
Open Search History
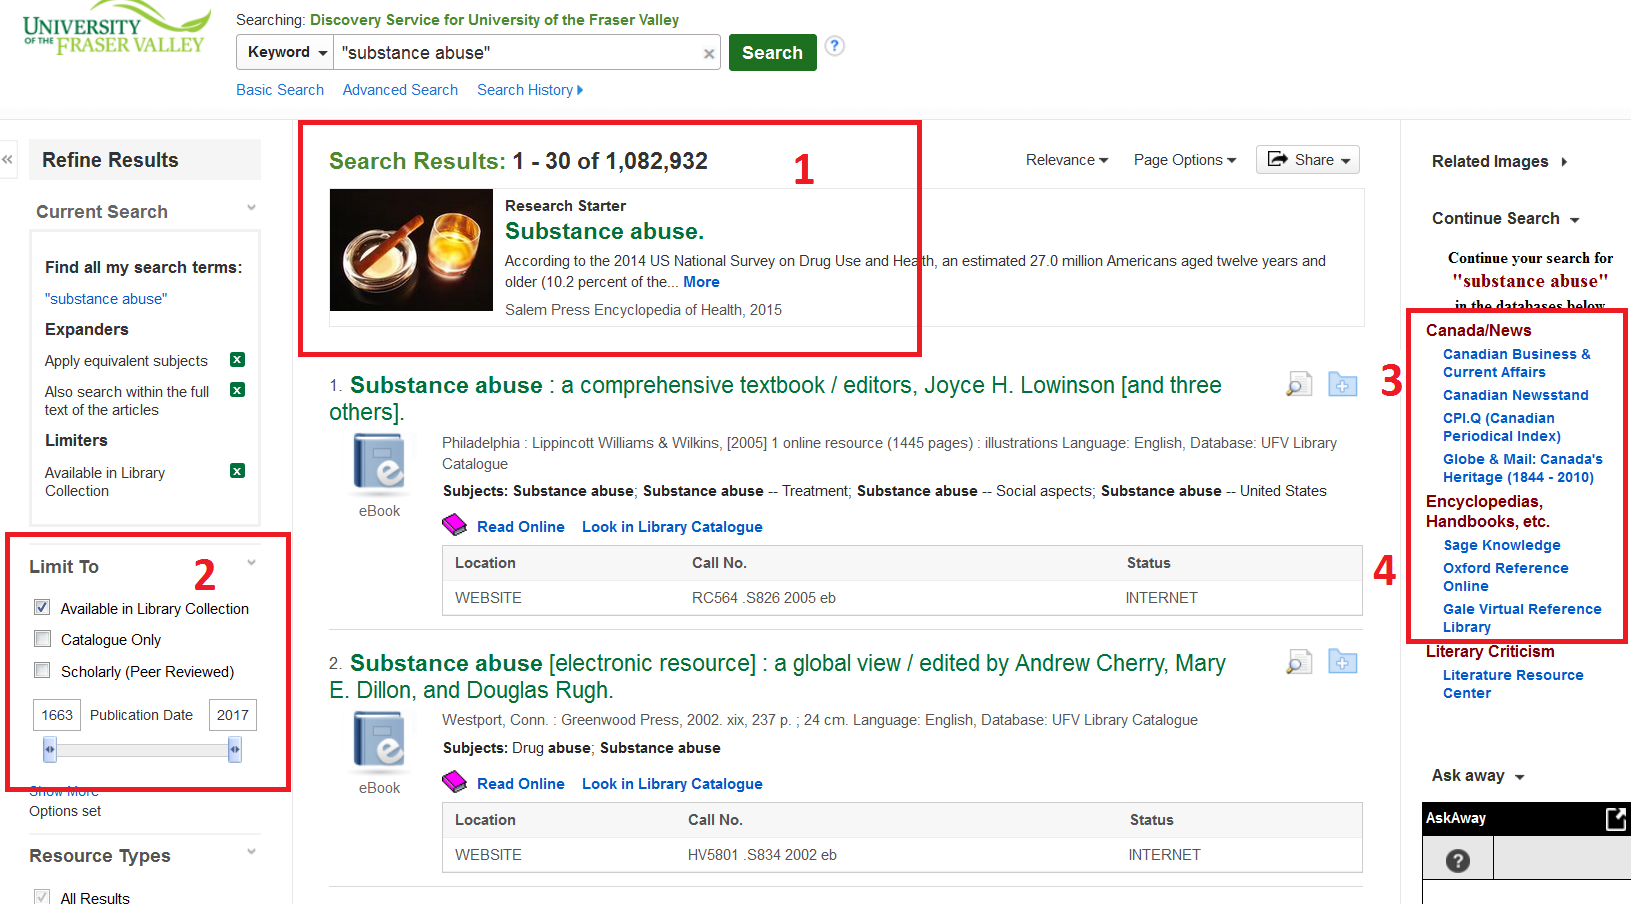coord(530,90)
